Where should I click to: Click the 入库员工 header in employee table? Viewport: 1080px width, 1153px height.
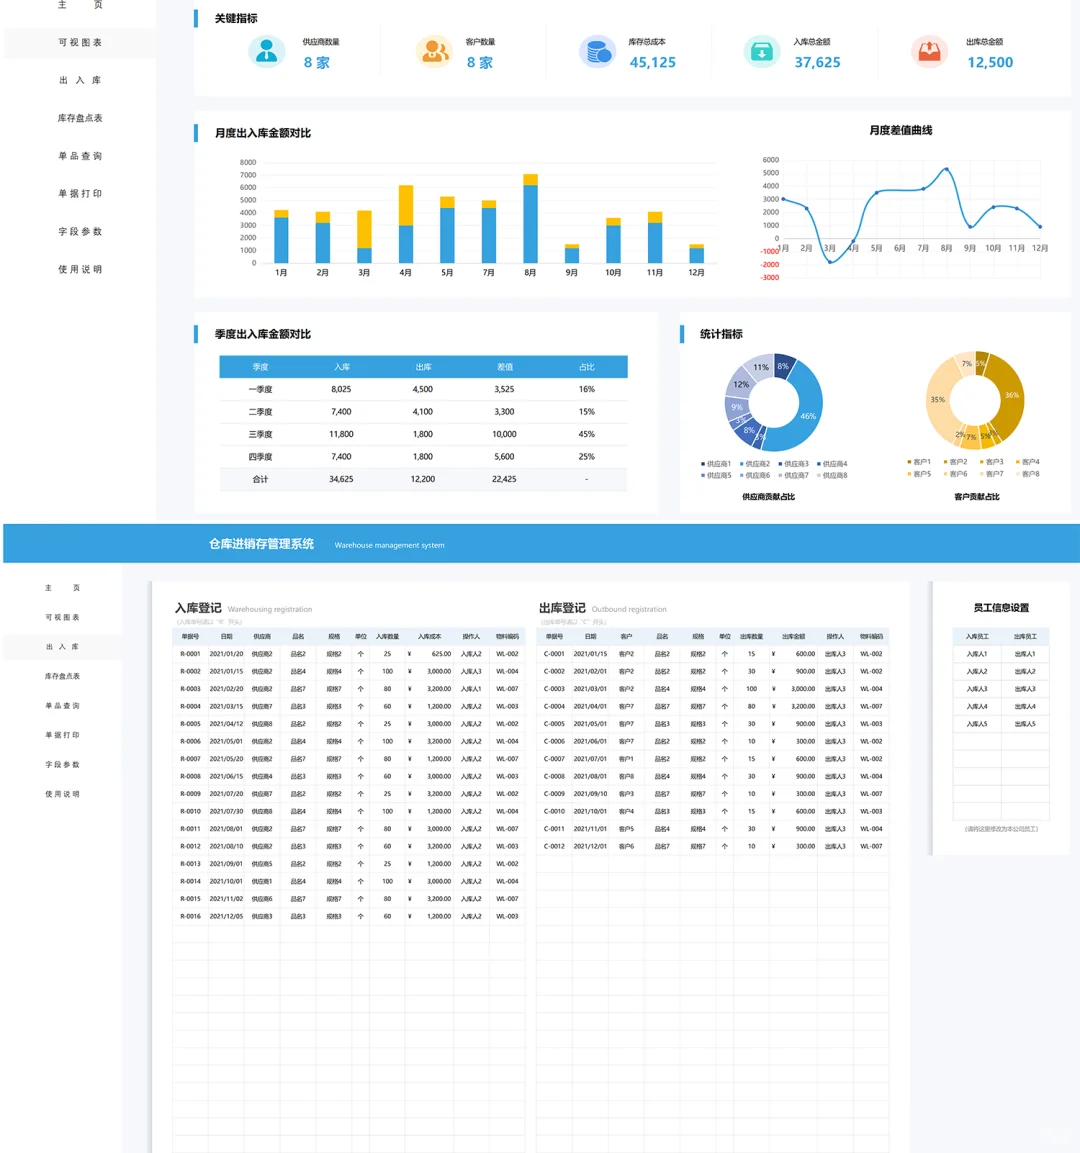tap(977, 637)
